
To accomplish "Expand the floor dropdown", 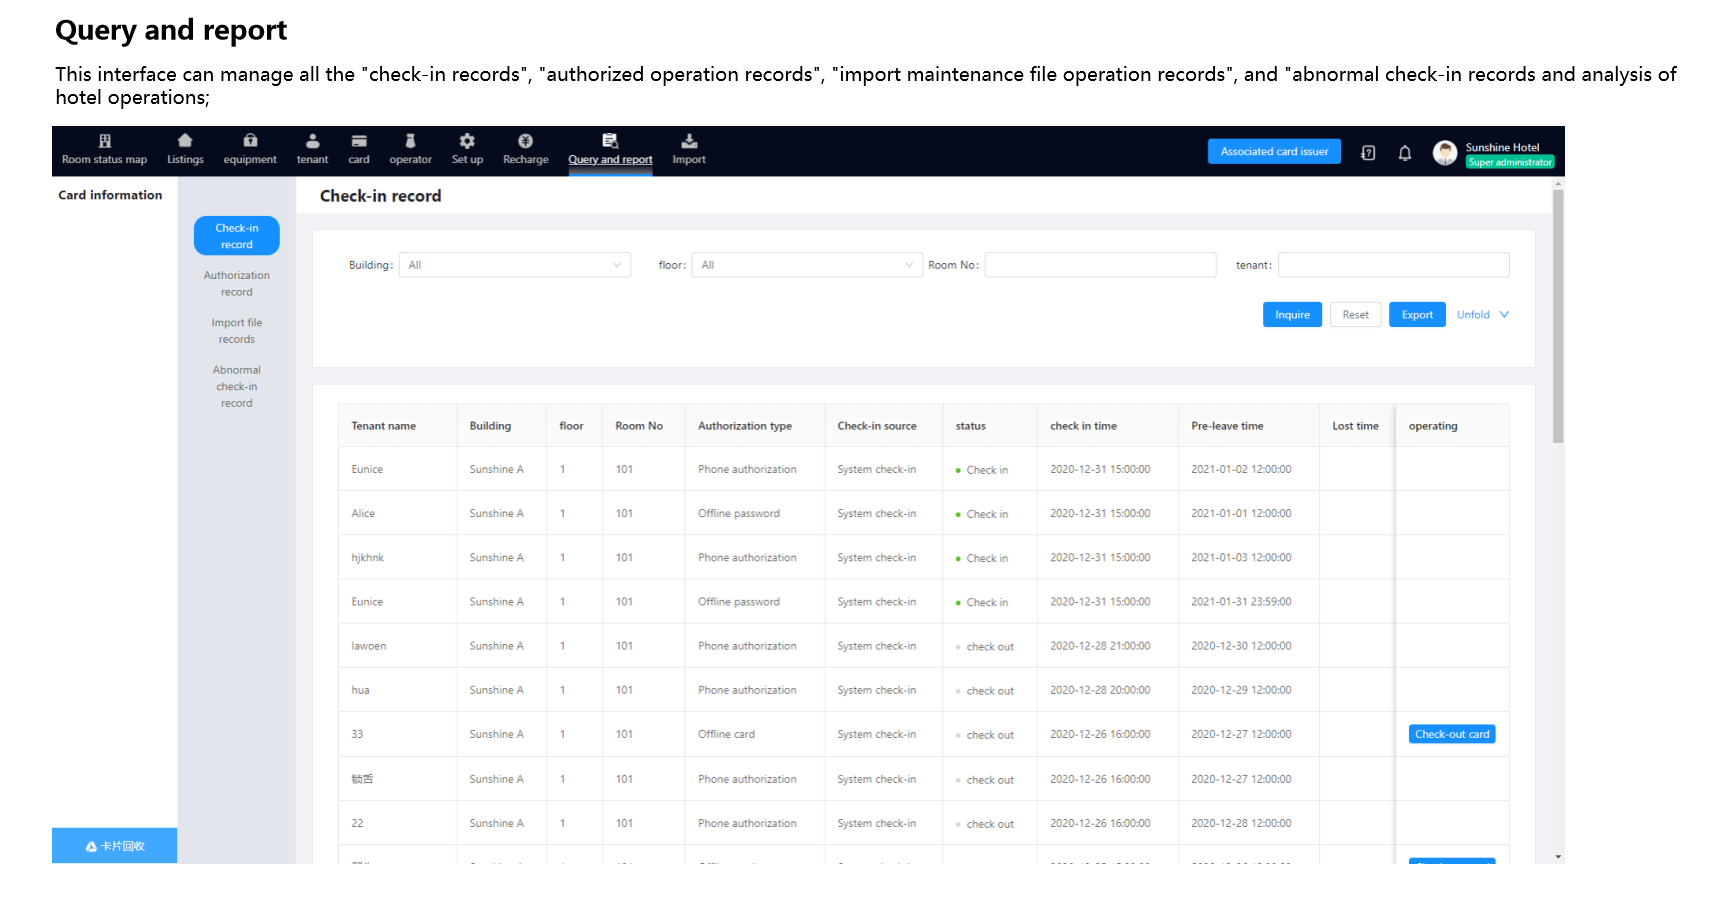I will pos(806,265).
